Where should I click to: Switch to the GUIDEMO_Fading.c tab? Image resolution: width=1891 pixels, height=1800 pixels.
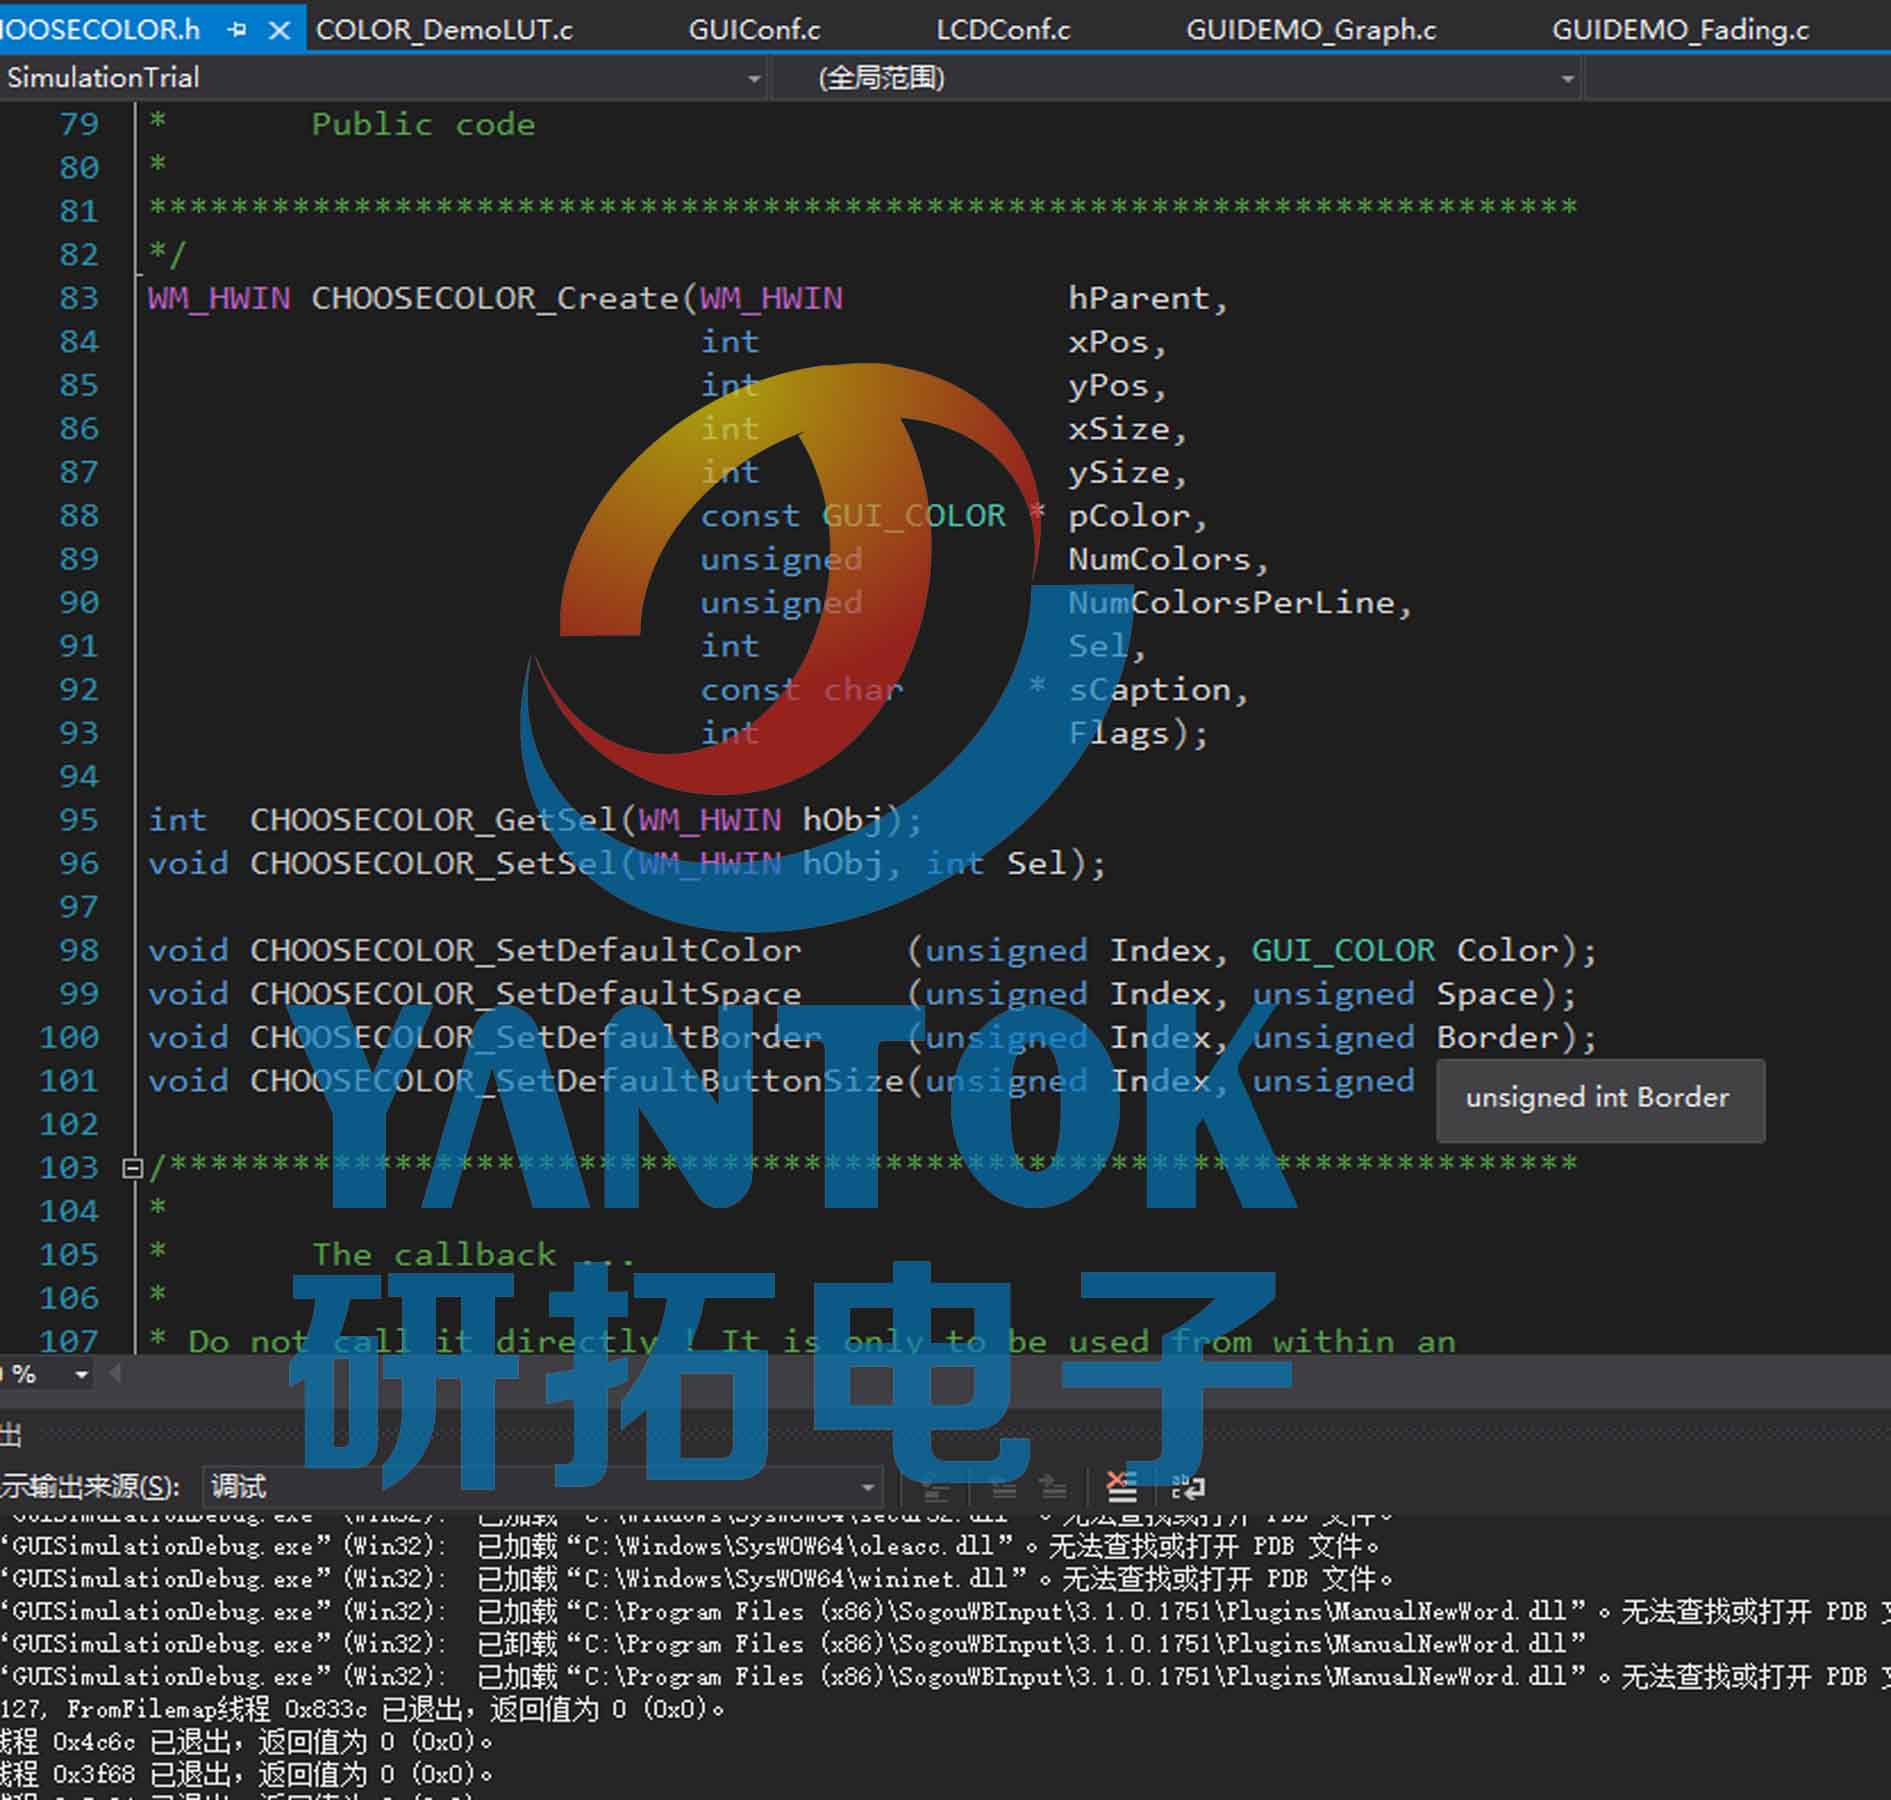click(x=1680, y=31)
